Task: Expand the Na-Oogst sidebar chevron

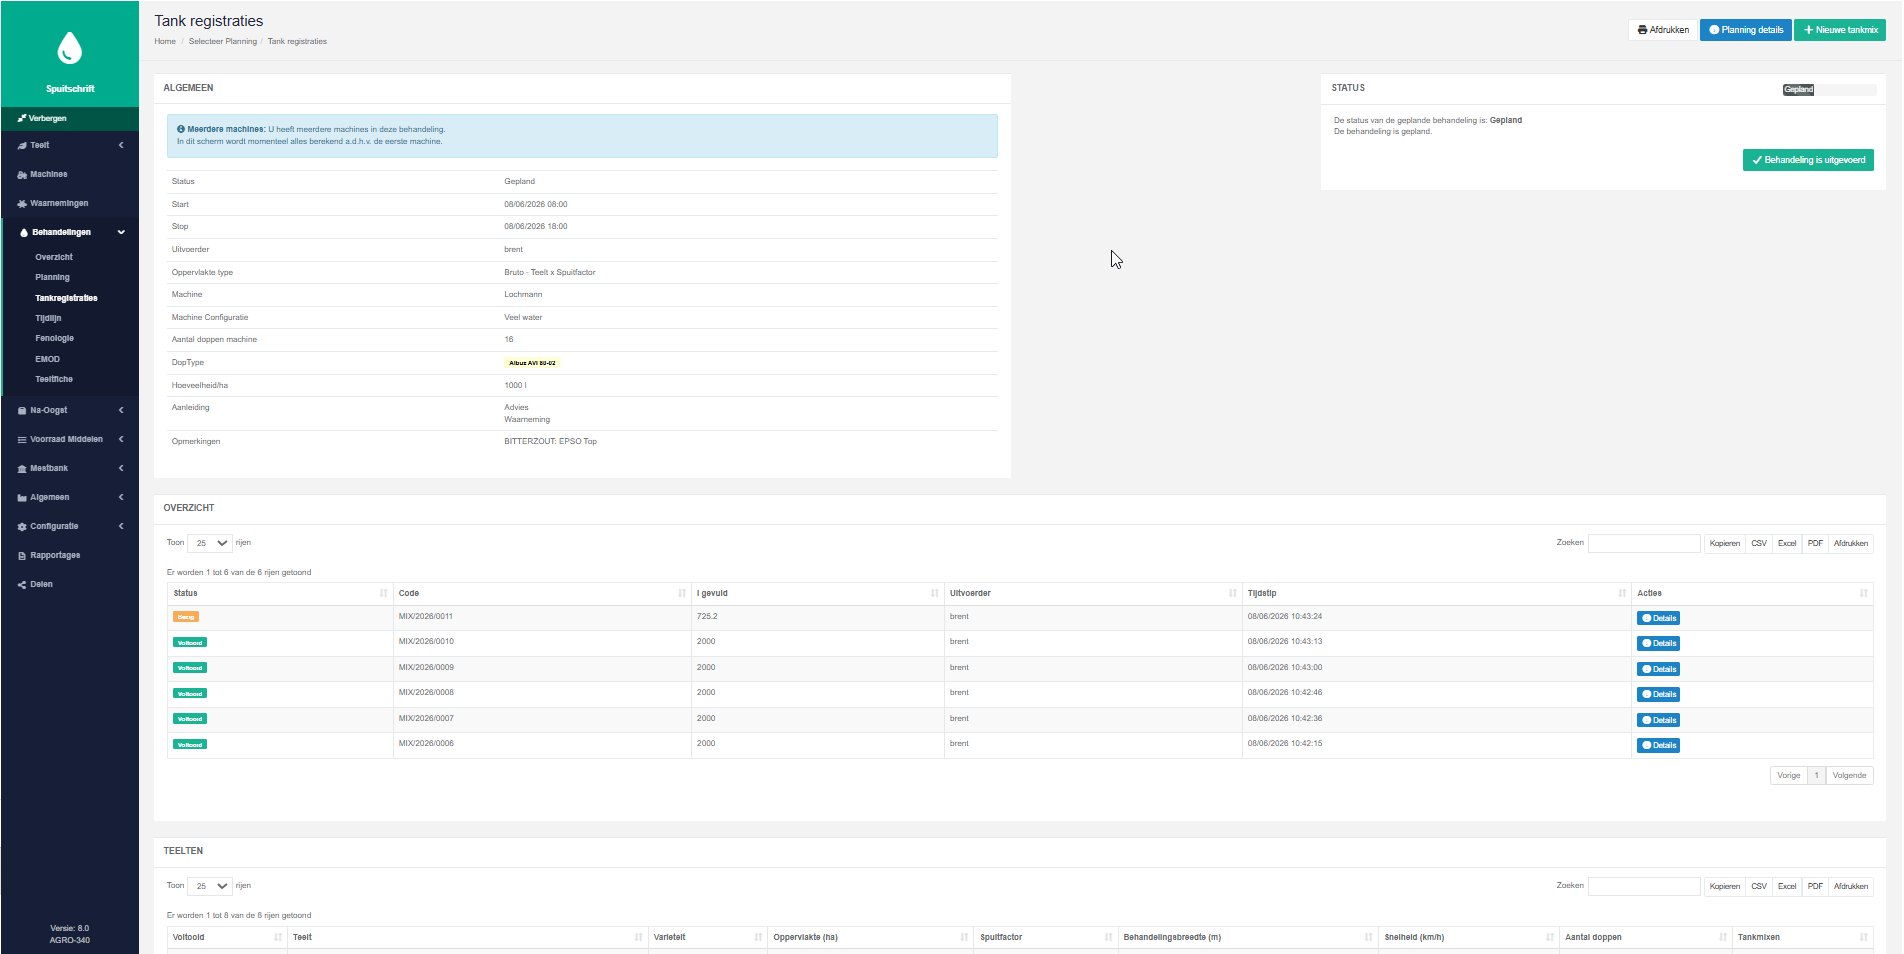Action: (x=121, y=411)
